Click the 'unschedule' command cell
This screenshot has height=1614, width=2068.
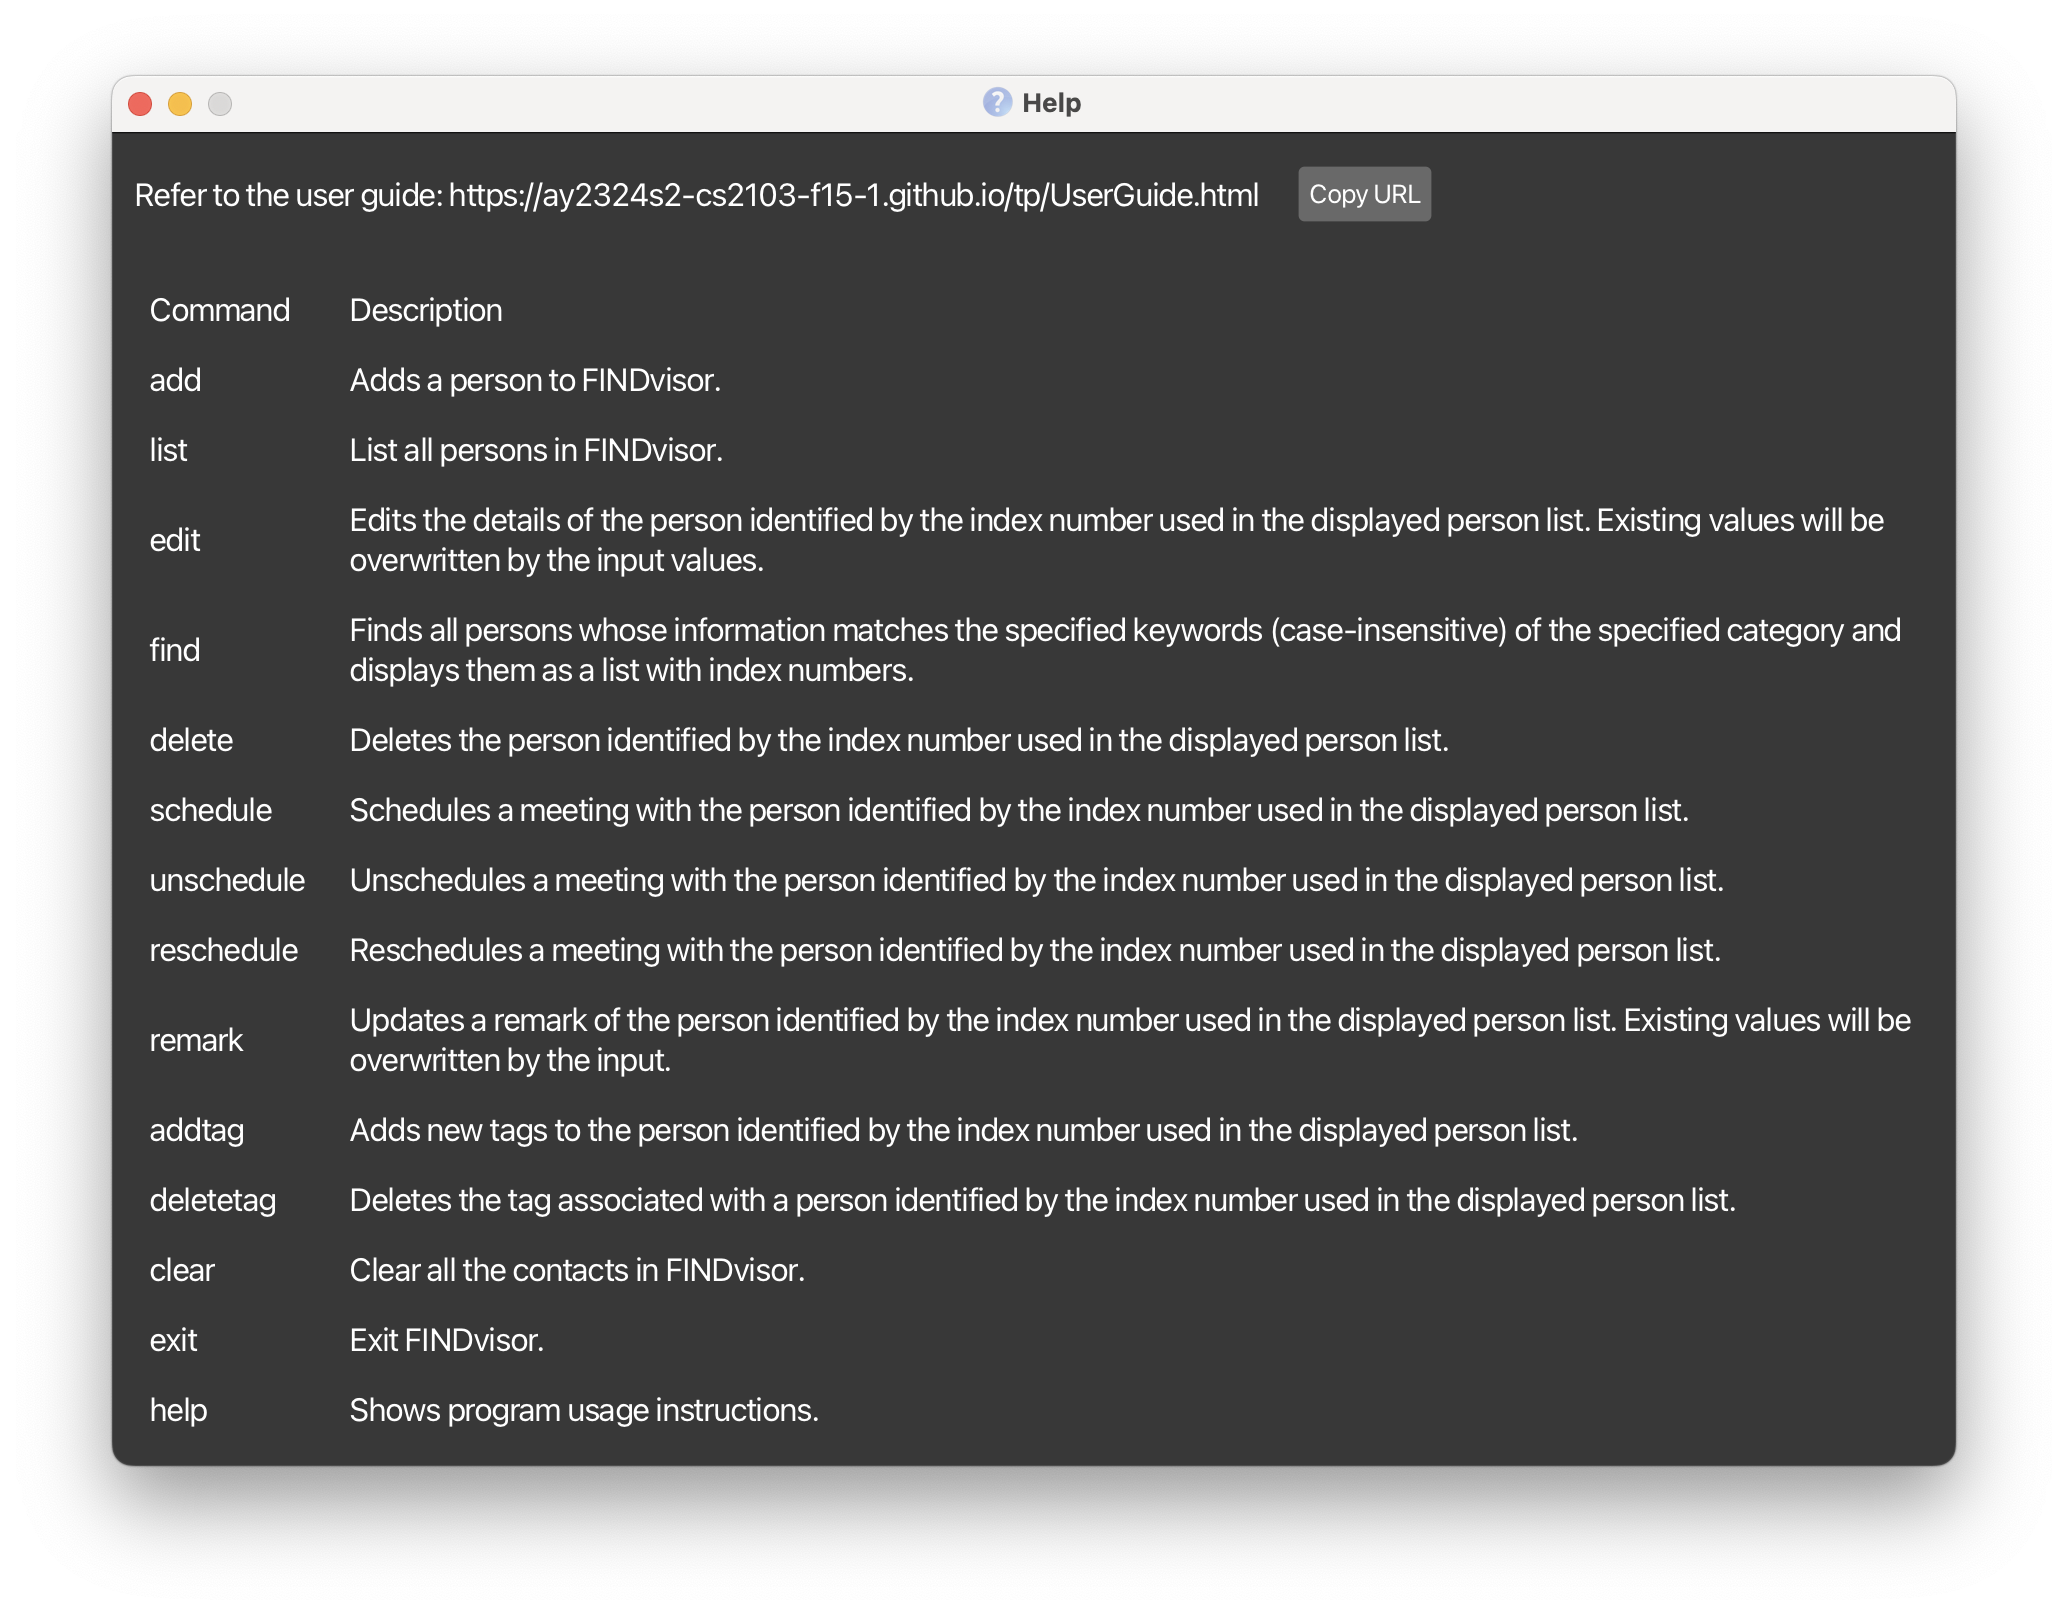227,880
